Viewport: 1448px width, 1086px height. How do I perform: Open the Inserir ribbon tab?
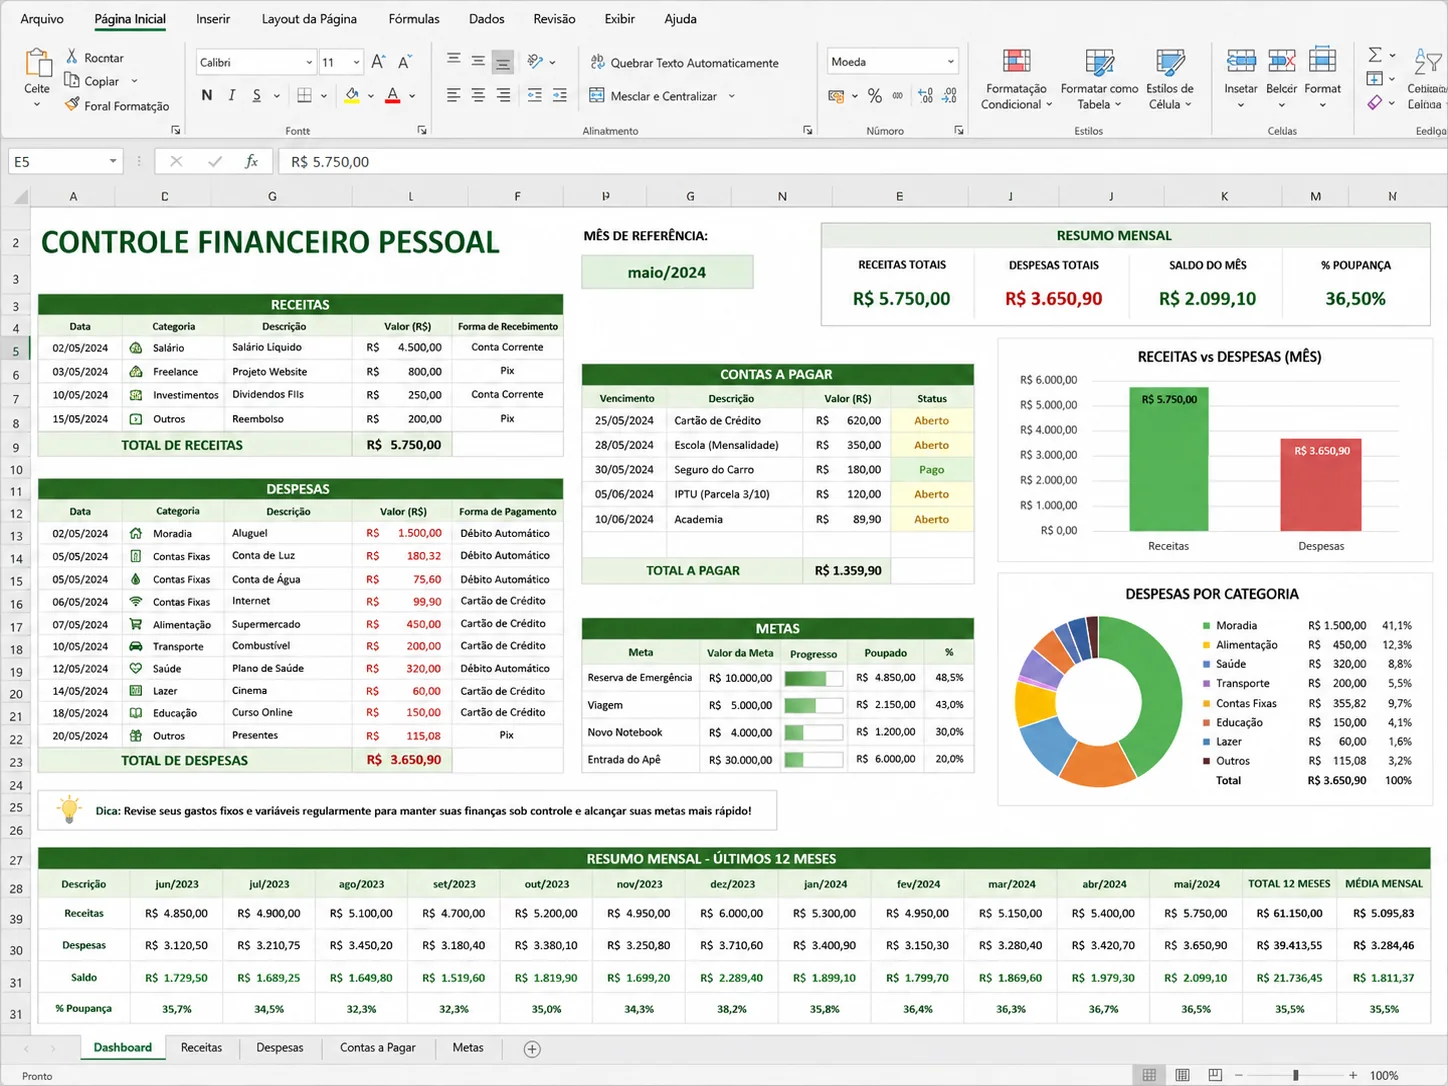(213, 19)
